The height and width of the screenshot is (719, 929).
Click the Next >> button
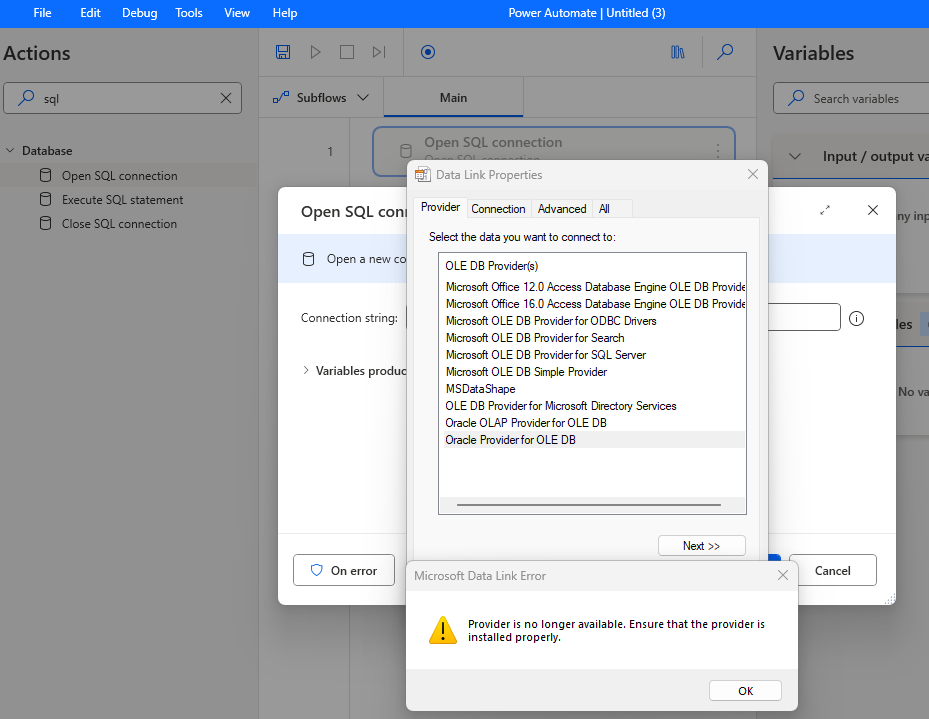click(701, 545)
